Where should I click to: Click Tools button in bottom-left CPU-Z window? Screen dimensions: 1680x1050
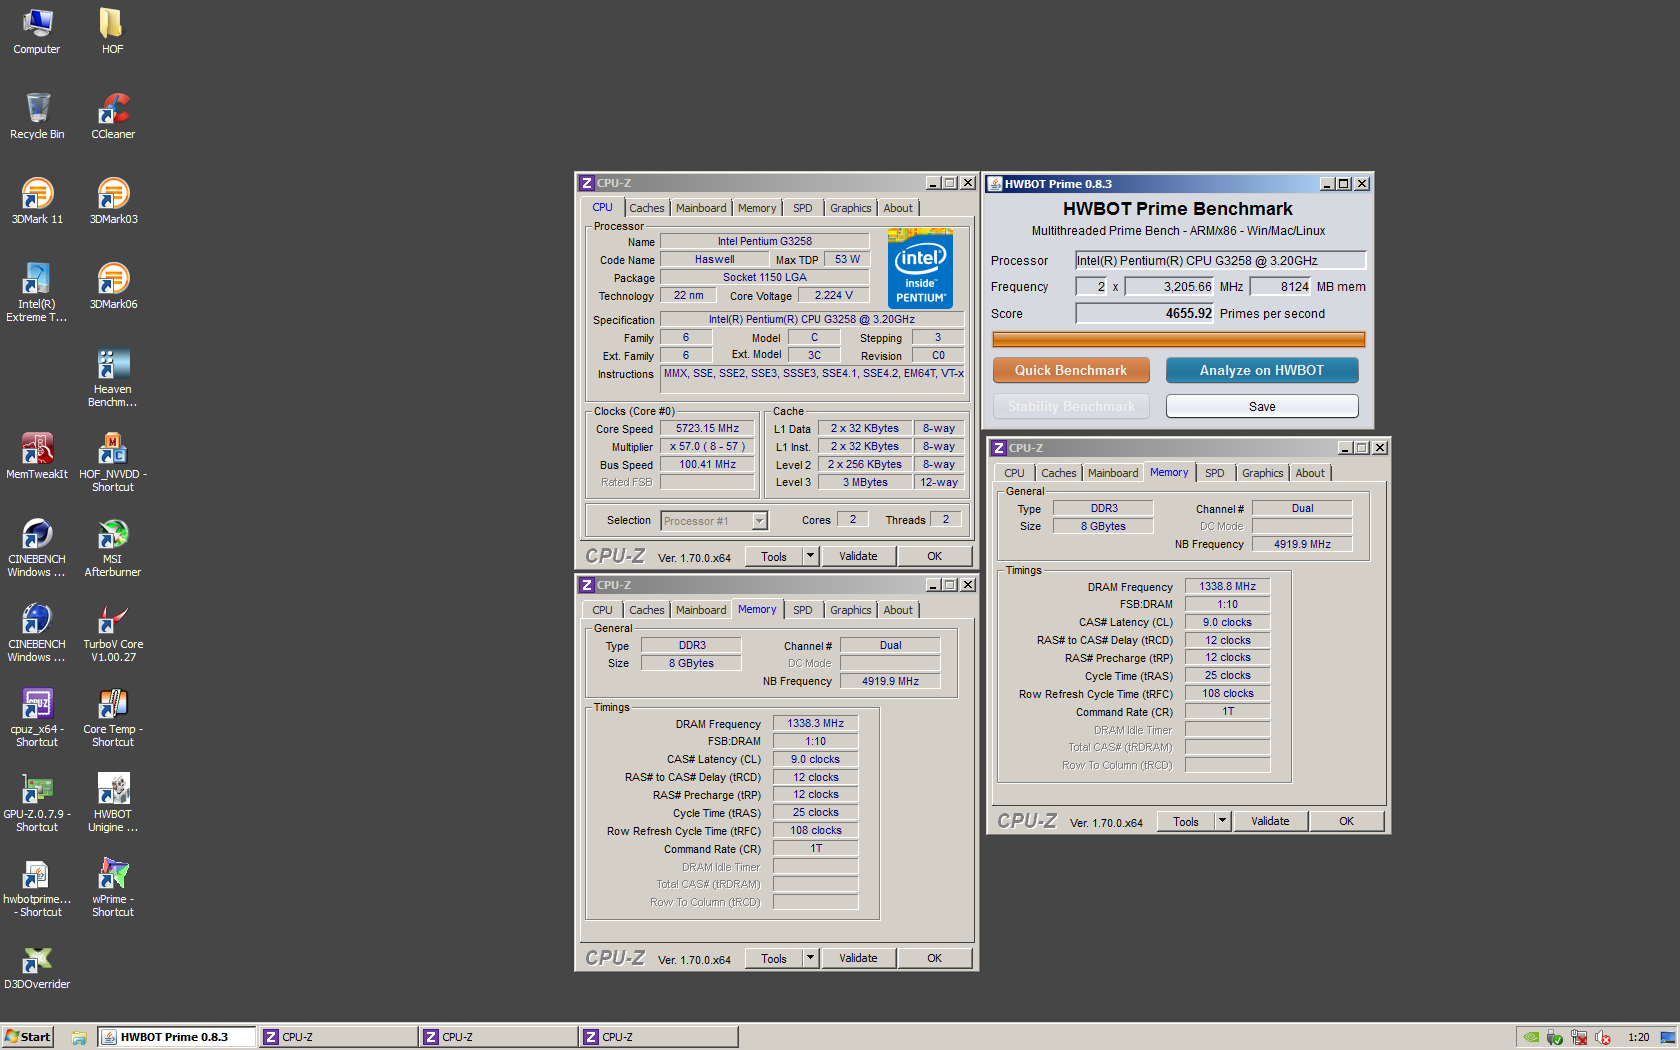774,958
